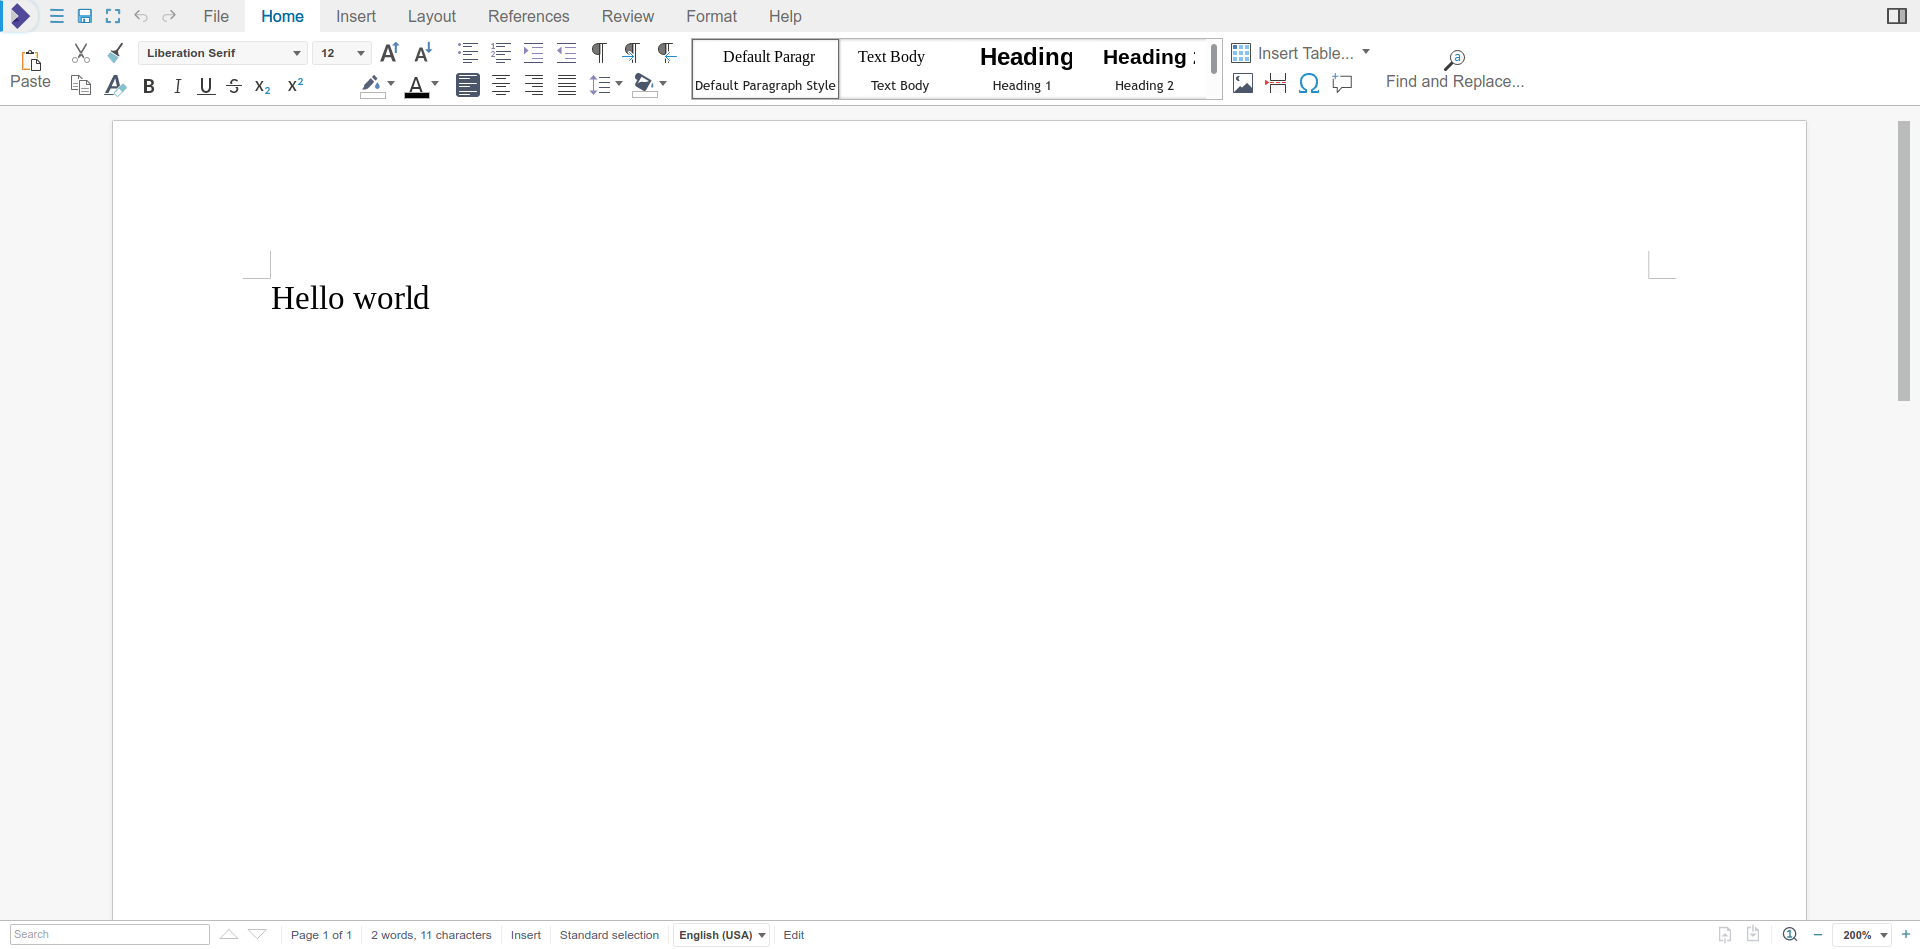Click the Search field in the status bar

point(108,934)
